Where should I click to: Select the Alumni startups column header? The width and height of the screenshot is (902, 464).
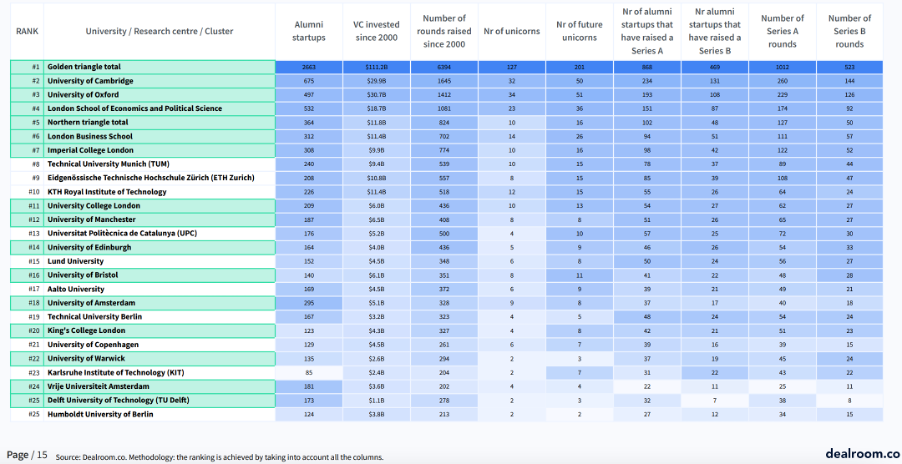[x=309, y=31]
